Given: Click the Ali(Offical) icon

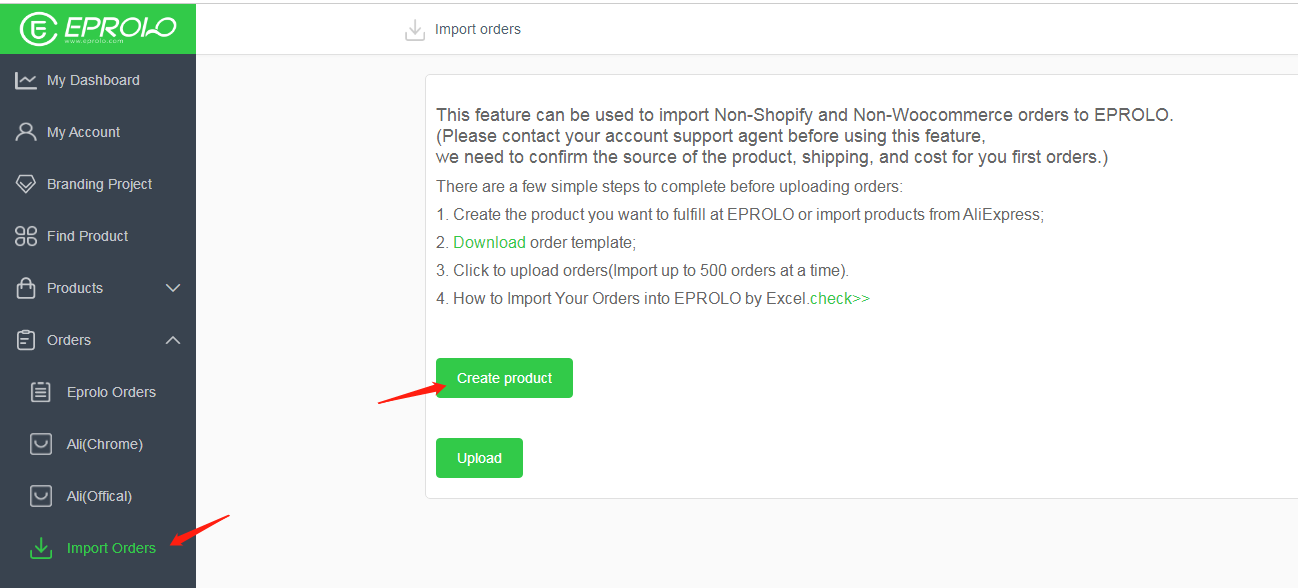Looking at the screenshot, I should click(x=40, y=495).
